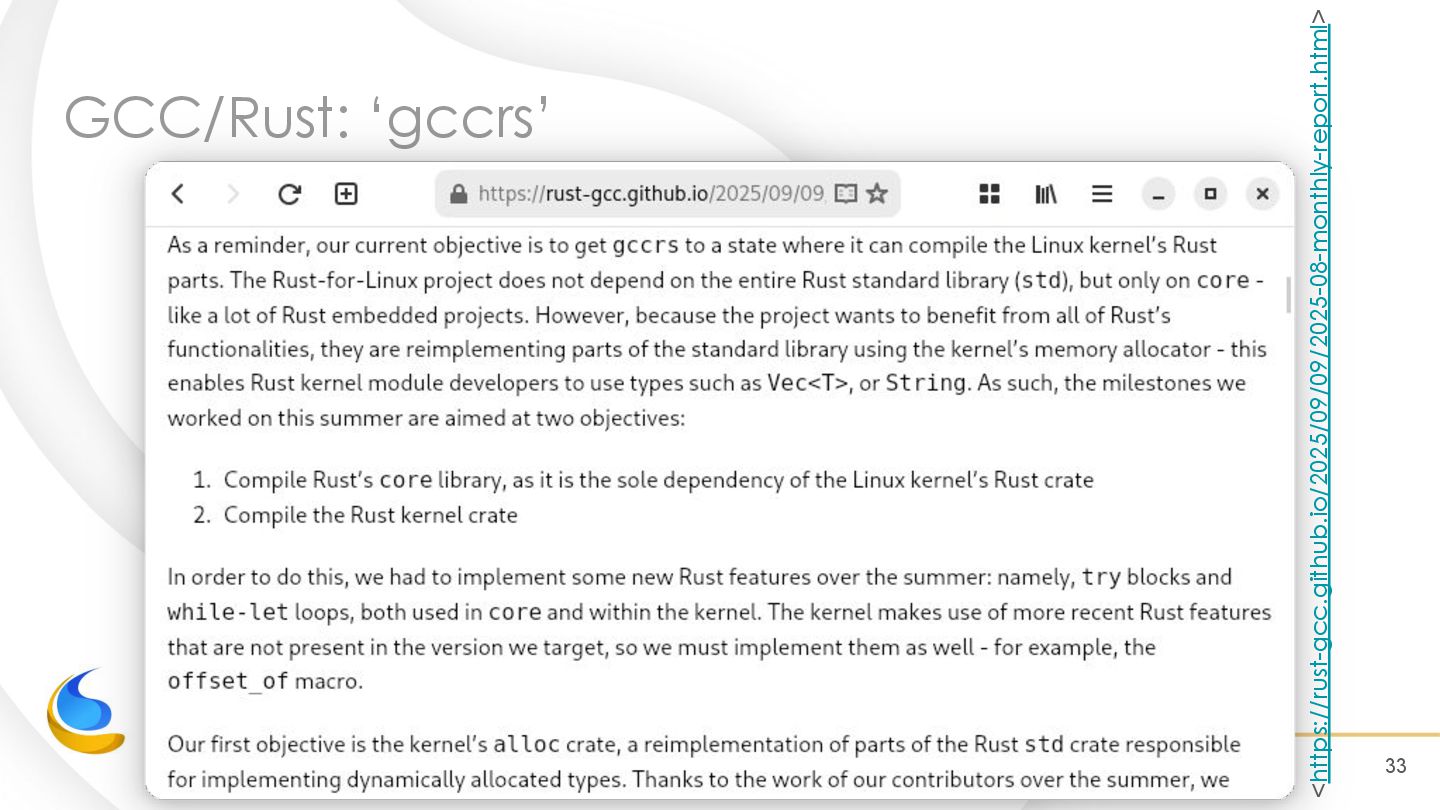
Task: Click the 'offset_of' code text
Action: [228, 682]
